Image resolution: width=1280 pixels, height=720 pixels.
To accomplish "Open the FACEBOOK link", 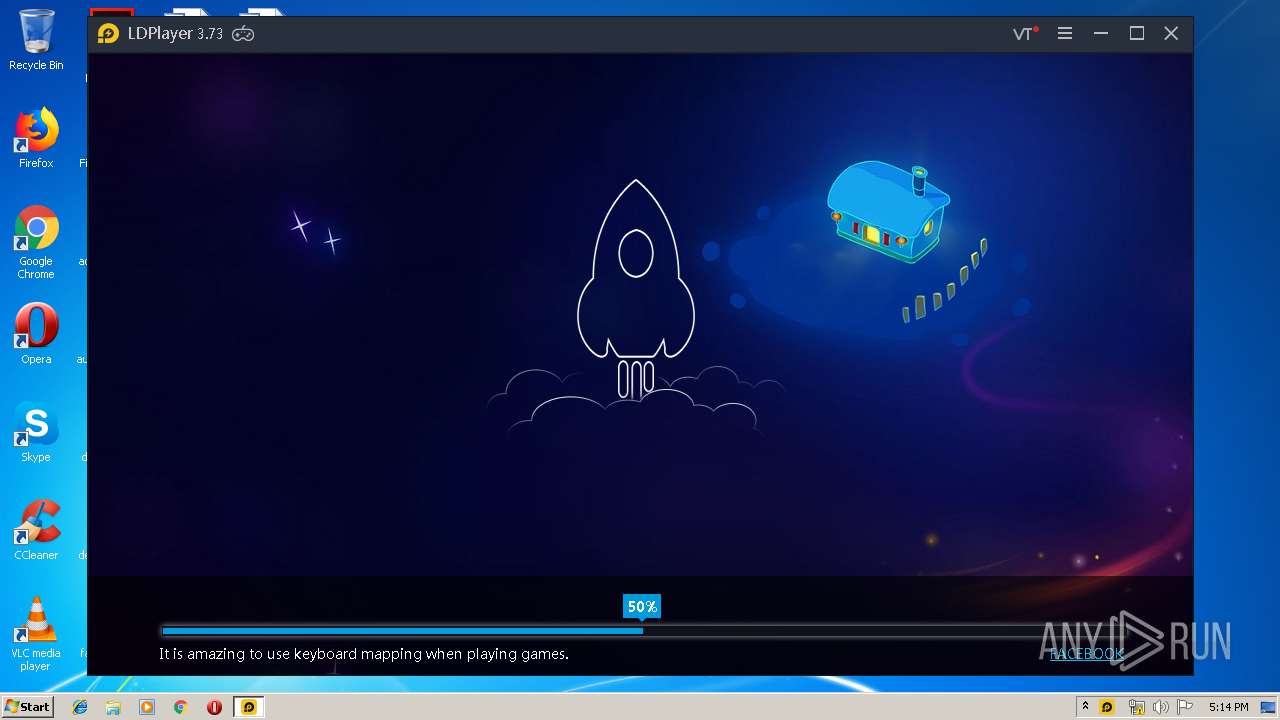I will coord(1087,654).
